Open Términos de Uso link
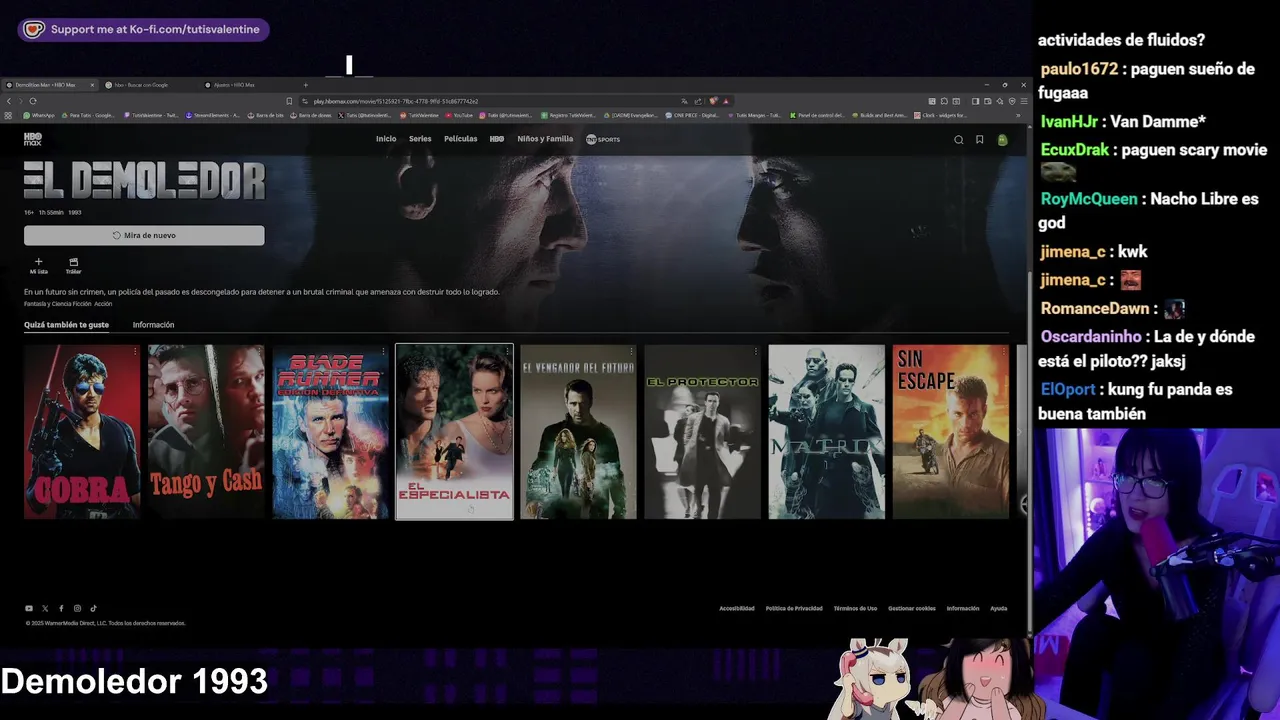This screenshot has width=1280, height=720. [x=855, y=608]
